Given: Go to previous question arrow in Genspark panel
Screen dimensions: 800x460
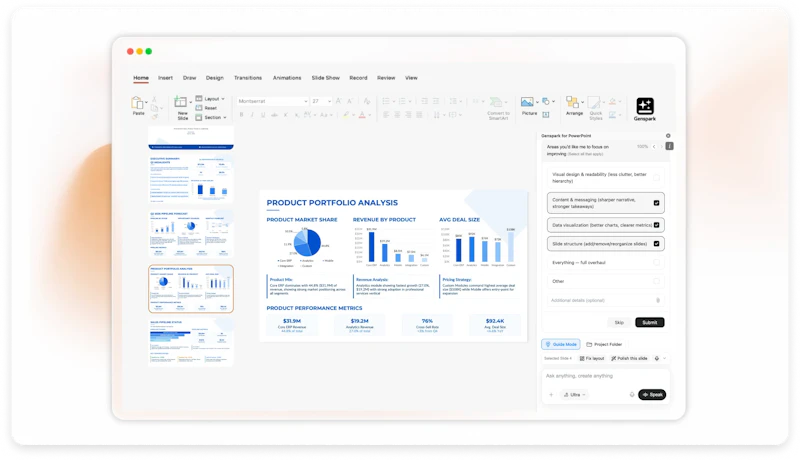Looking at the screenshot, I should 654,146.
